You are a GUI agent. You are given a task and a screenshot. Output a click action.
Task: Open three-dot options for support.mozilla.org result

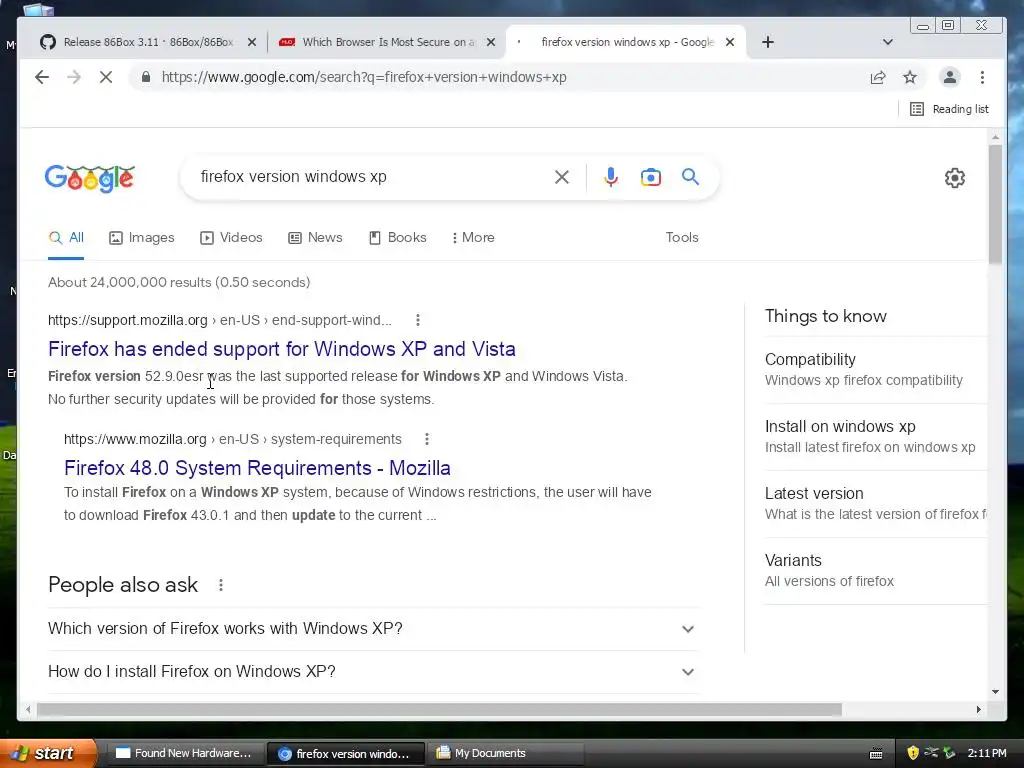(418, 320)
